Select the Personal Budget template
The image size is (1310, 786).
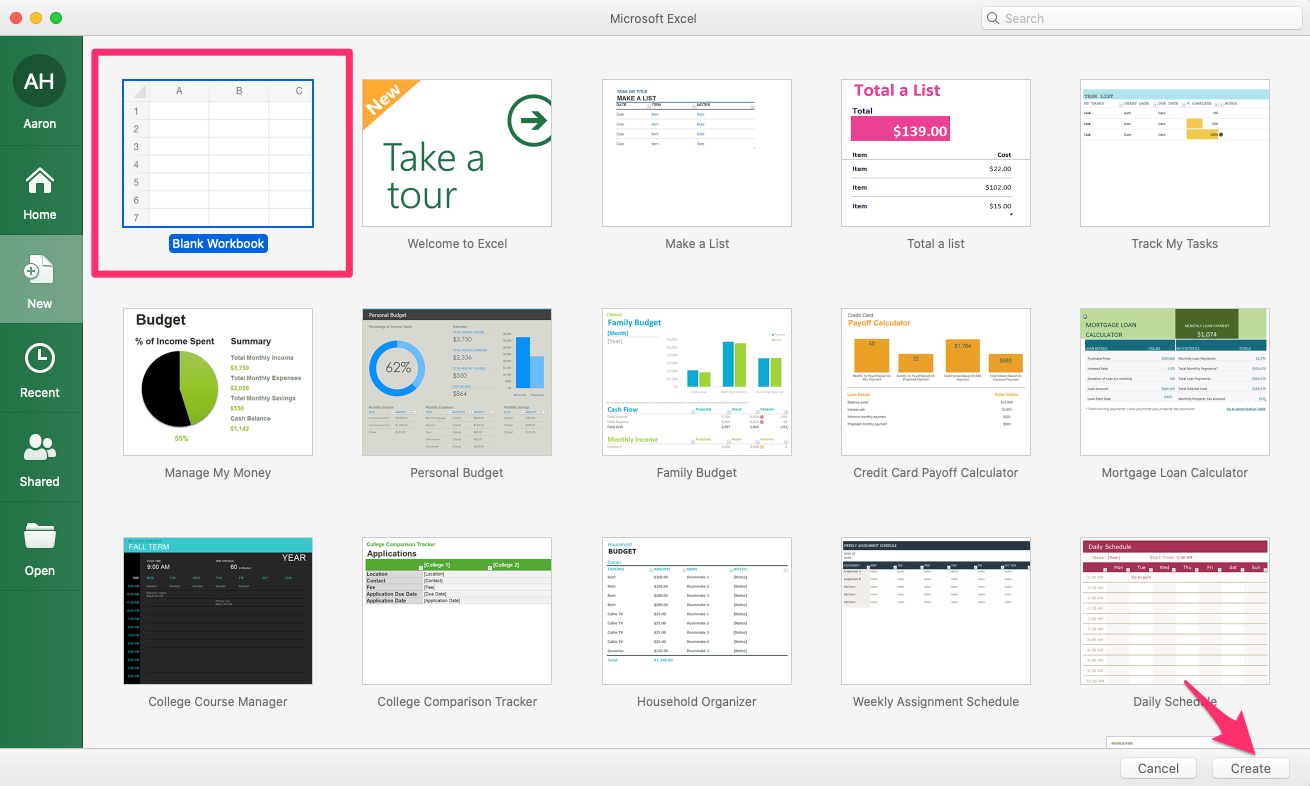point(457,382)
